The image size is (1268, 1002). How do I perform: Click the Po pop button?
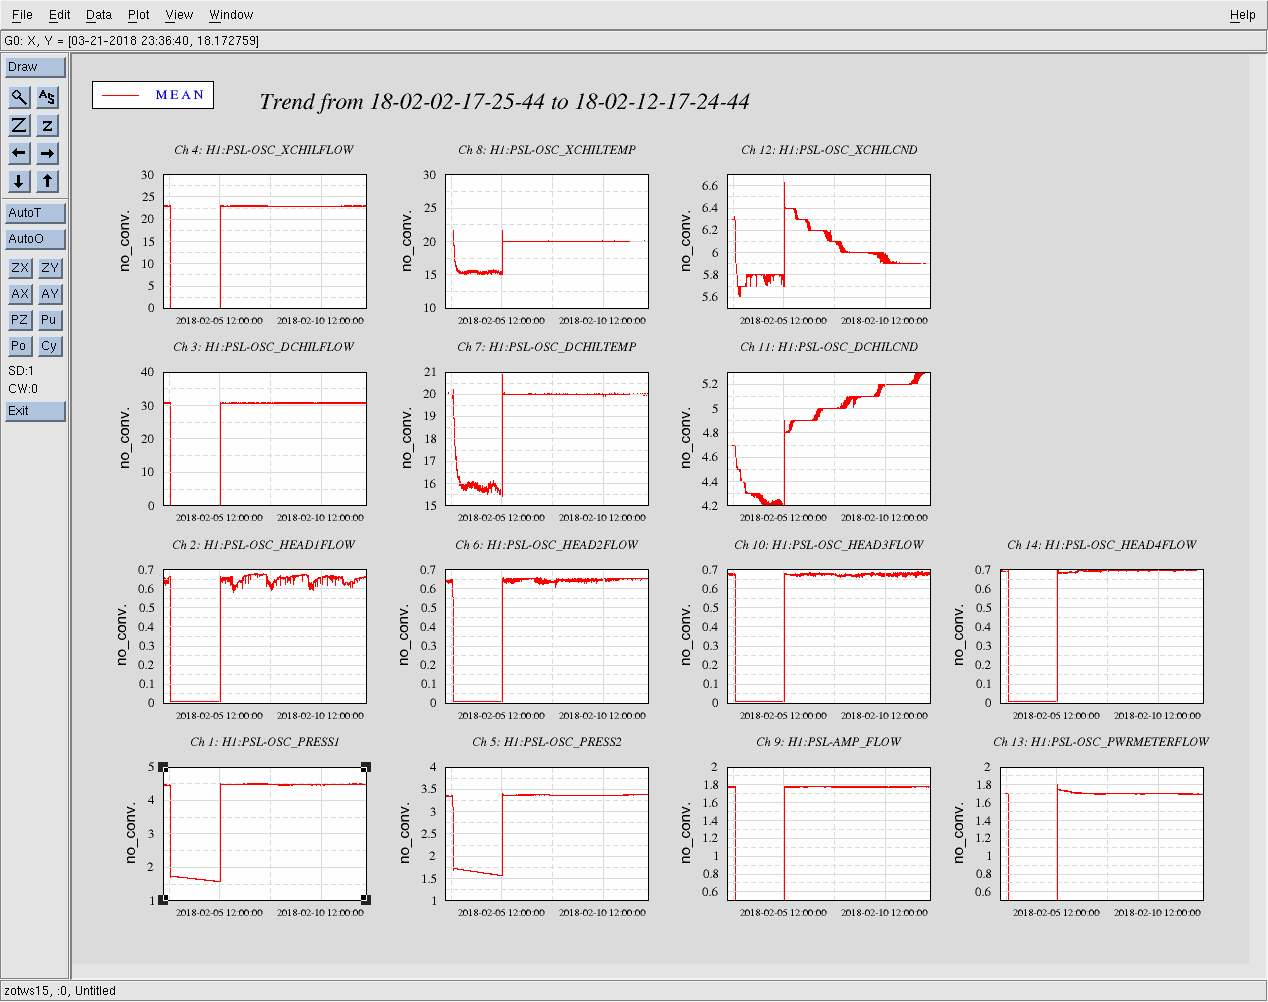[x=19, y=346]
